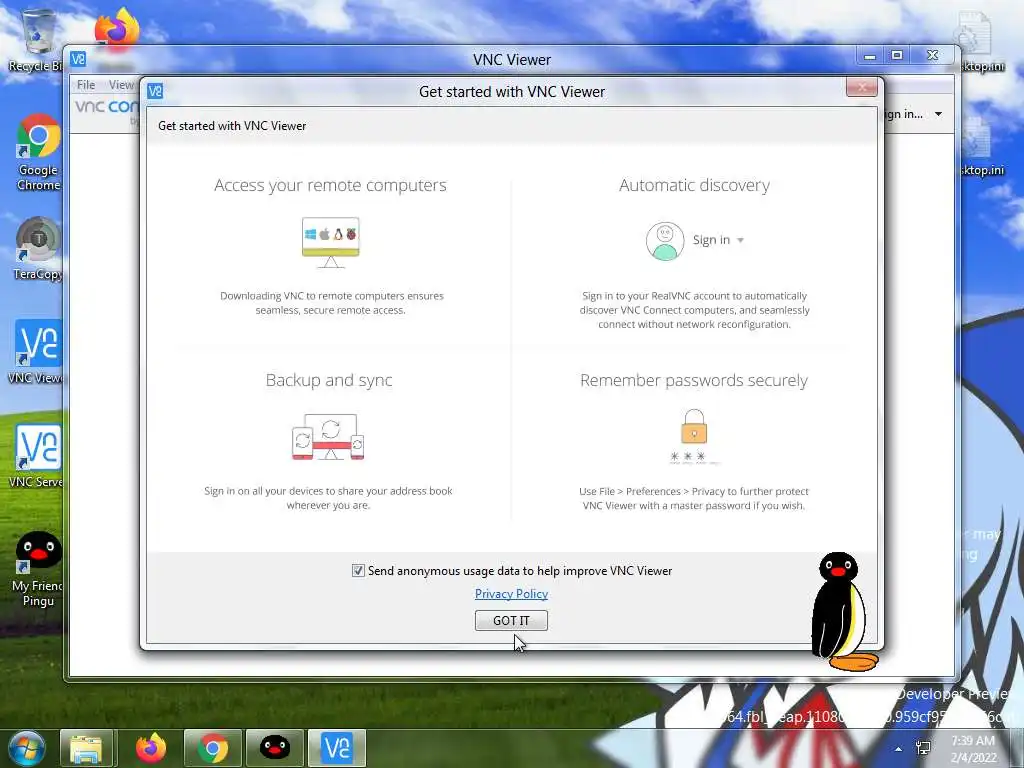Open the File menu in VNC Viewer

[86, 85]
